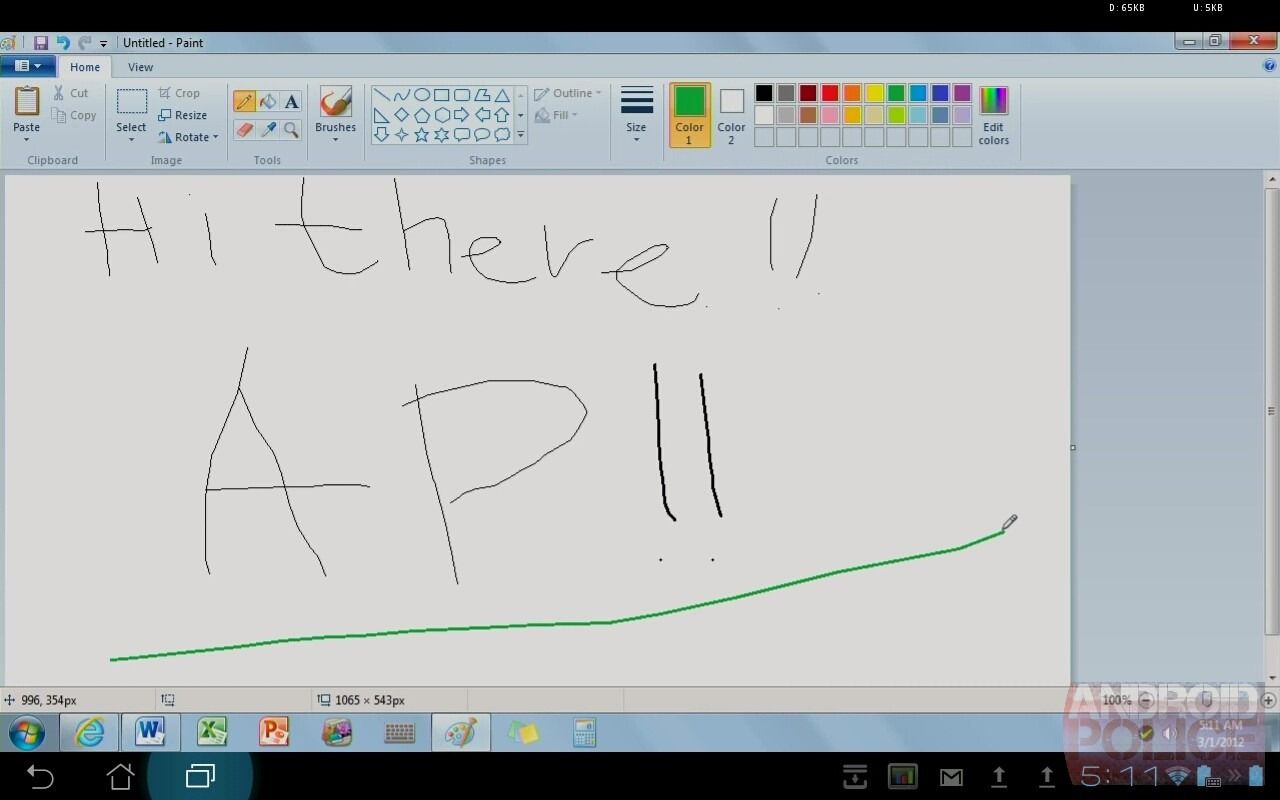This screenshot has width=1280, height=800.
Task: Open Microsoft Word from the taskbar
Action: (150, 733)
